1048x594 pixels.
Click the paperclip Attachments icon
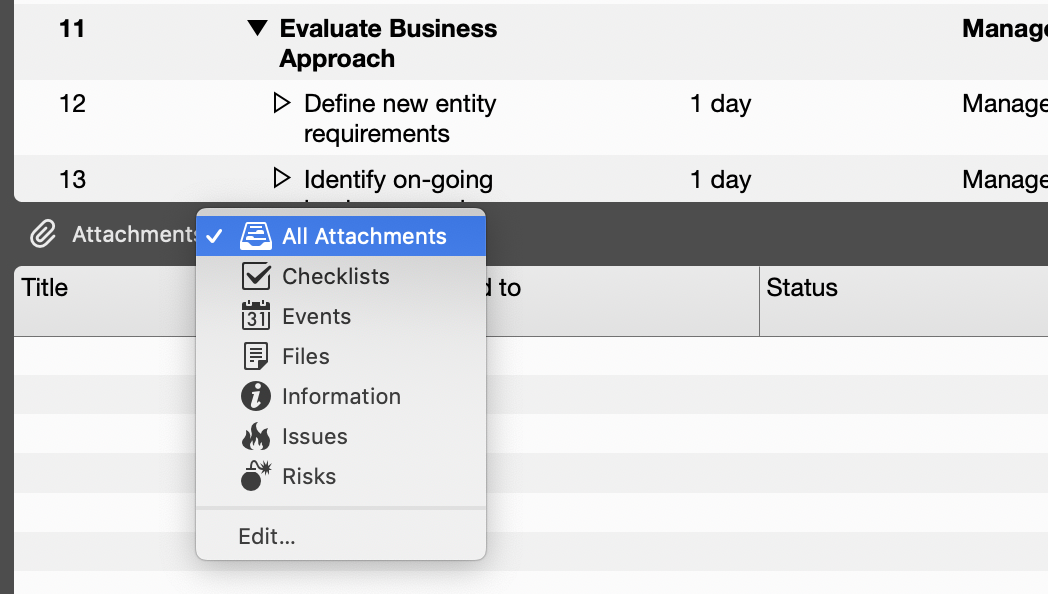[x=42, y=235]
